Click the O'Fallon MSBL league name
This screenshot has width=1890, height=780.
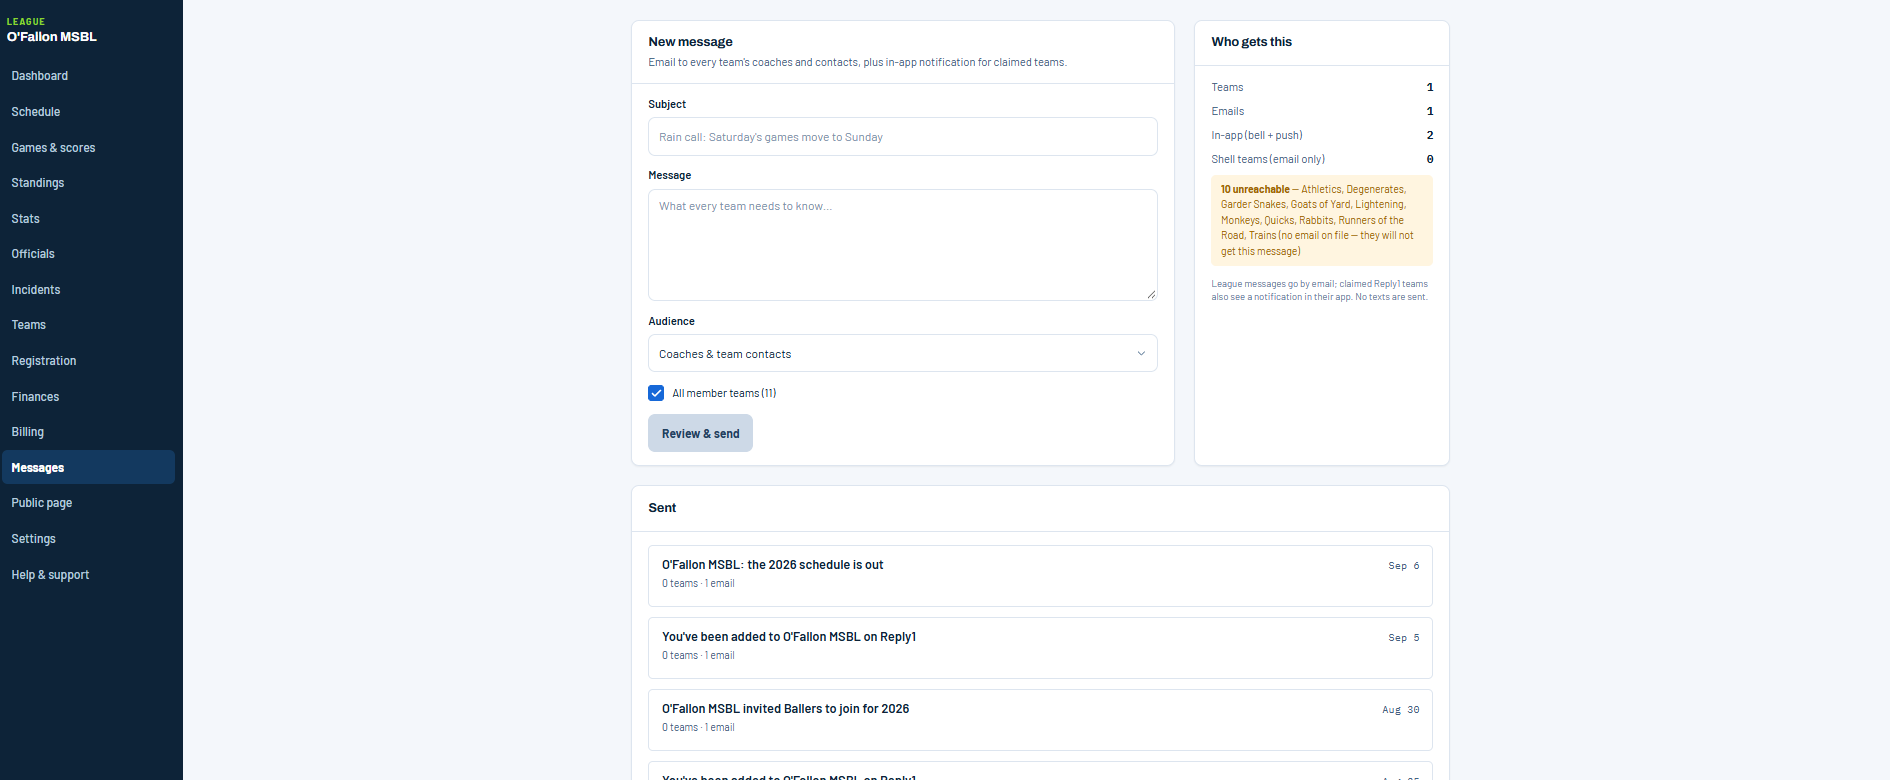(x=52, y=37)
